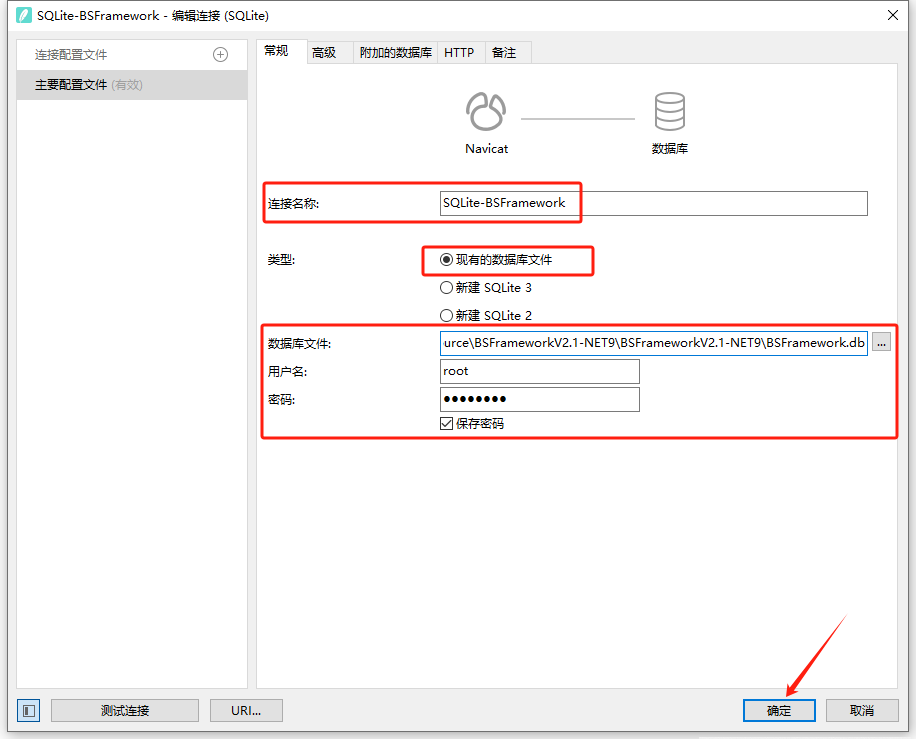
Task: Click the password input field
Action: (x=539, y=400)
